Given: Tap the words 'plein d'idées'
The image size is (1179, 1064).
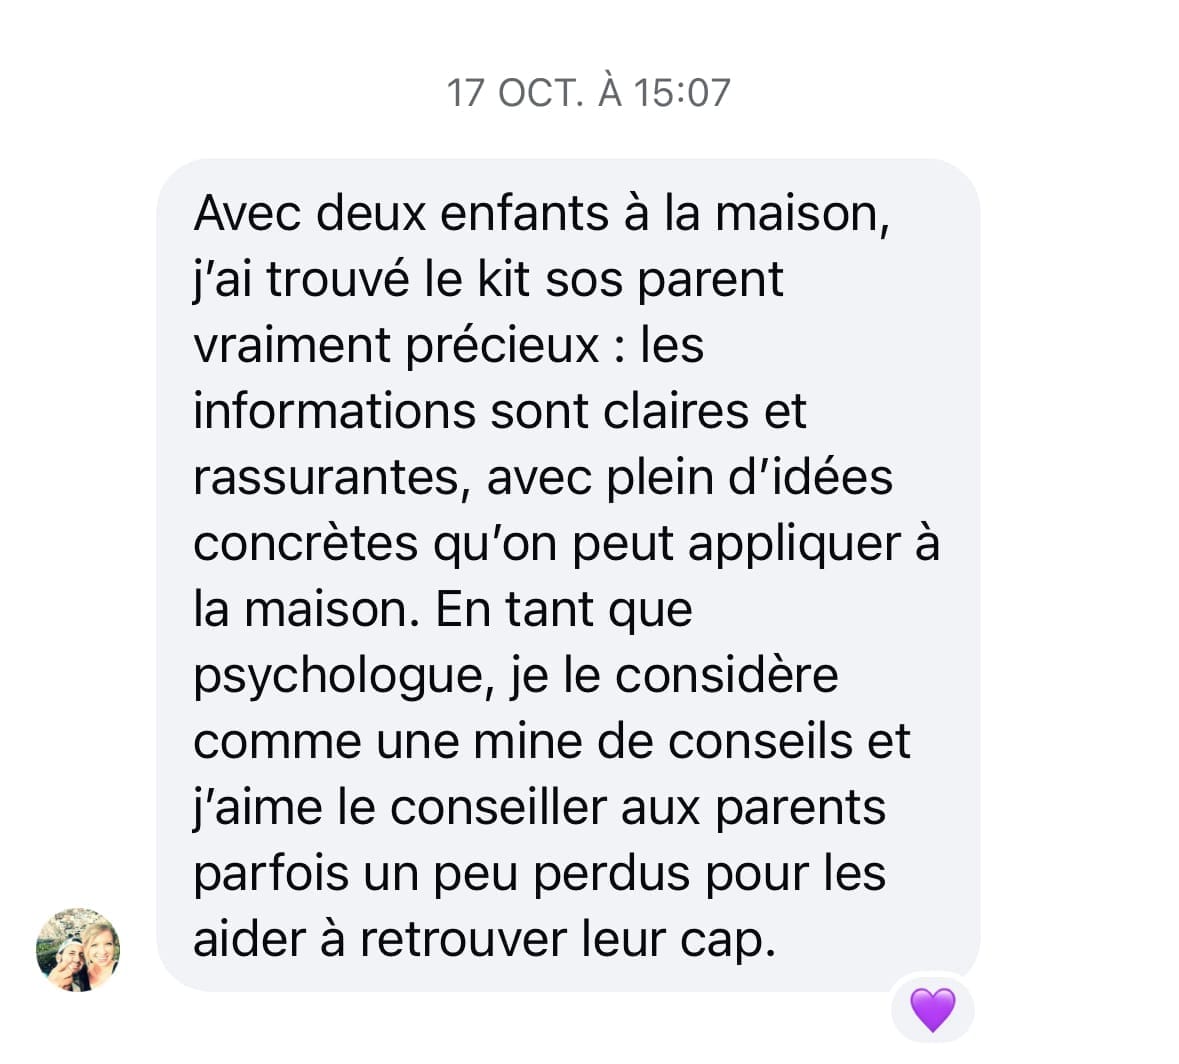Looking at the screenshot, I should (749, 477).
